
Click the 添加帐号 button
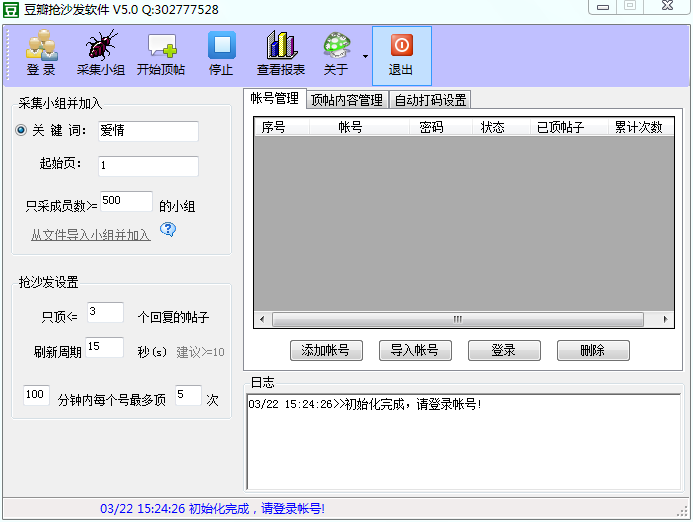325,350
